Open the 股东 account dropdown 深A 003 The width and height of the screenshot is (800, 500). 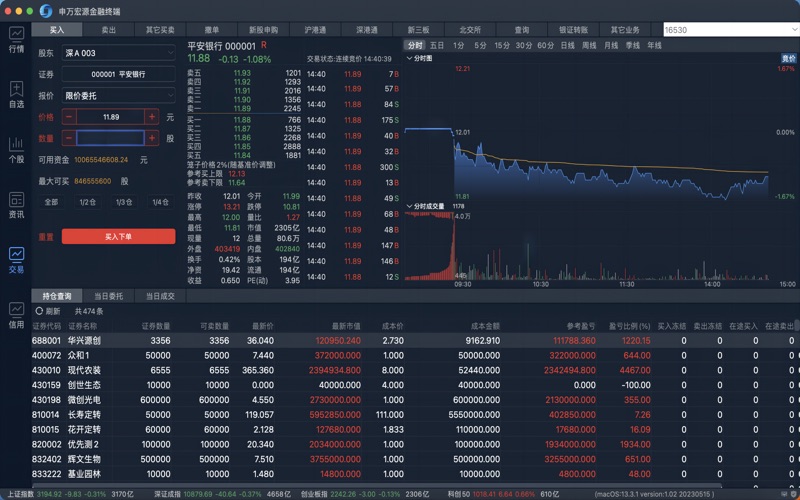pos(118,53)
